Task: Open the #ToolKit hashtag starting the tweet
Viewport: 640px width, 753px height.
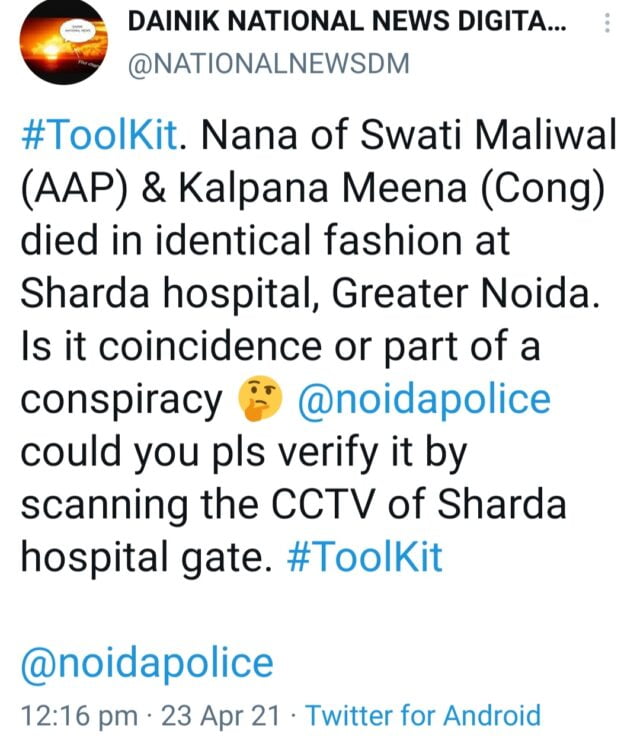Action: coord(100,137)
